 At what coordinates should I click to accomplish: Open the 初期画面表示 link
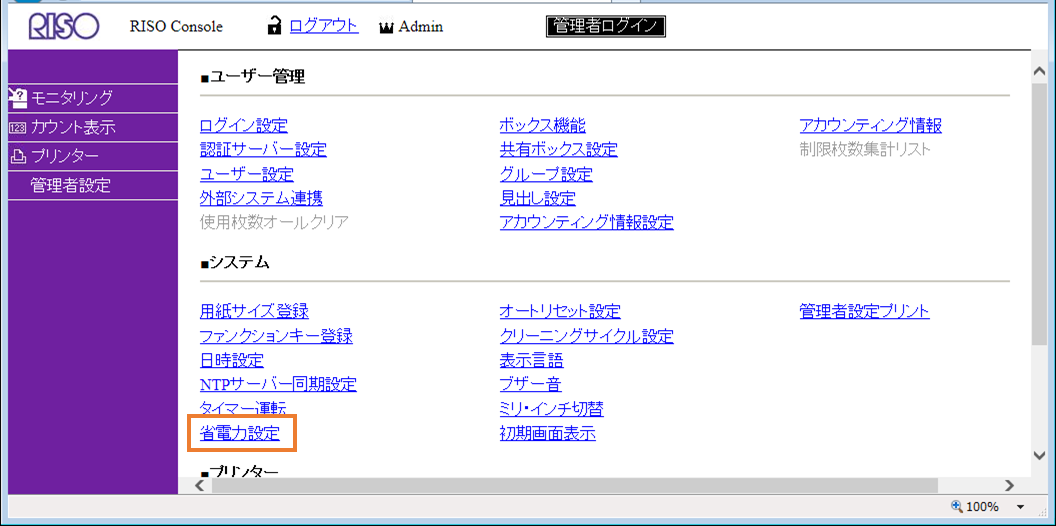(548, 433)
